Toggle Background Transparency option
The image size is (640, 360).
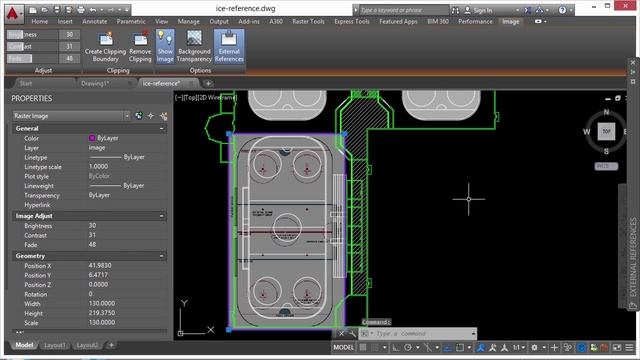[194, 47]
